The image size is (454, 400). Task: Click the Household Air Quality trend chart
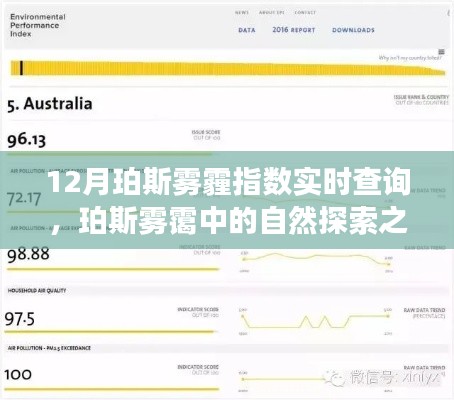click(315, 321)
